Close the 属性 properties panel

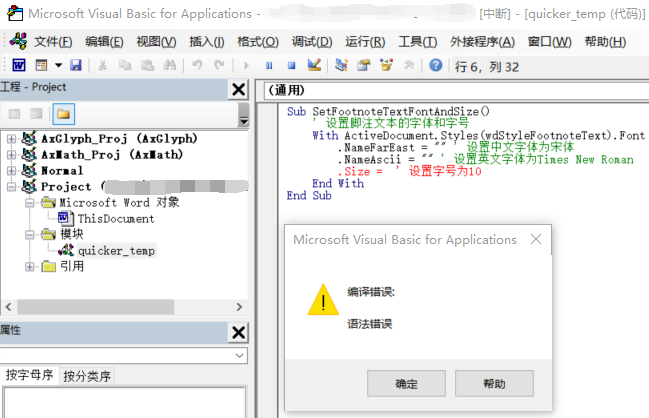point(238,333)
